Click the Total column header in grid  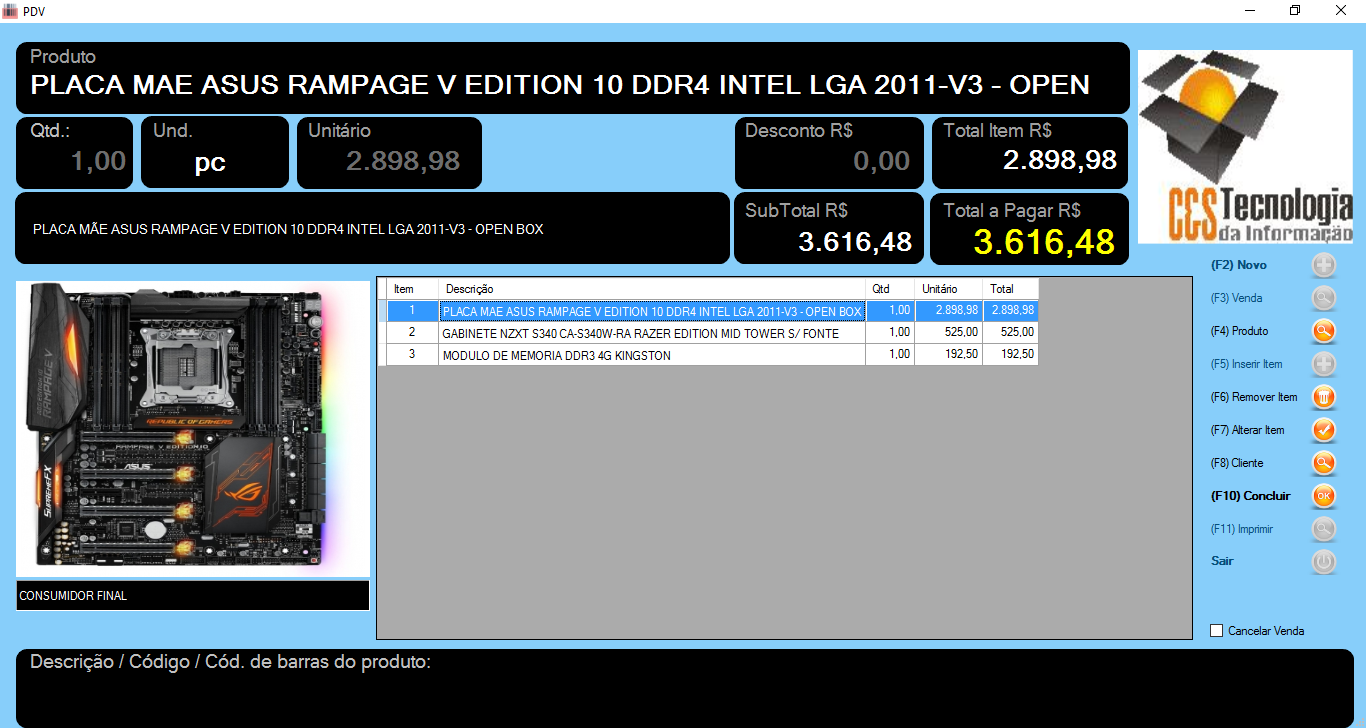tap(1011, 289)
